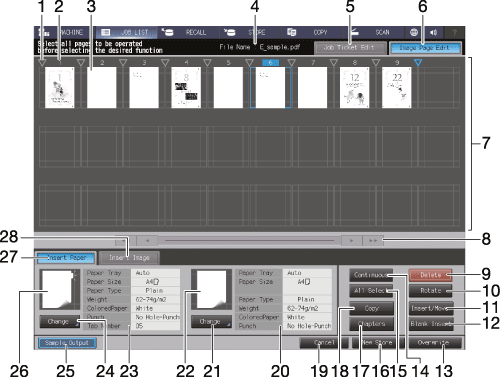500x377 pixels.
Task: Select the page 8 thumbnail
Action: point(354,88)
